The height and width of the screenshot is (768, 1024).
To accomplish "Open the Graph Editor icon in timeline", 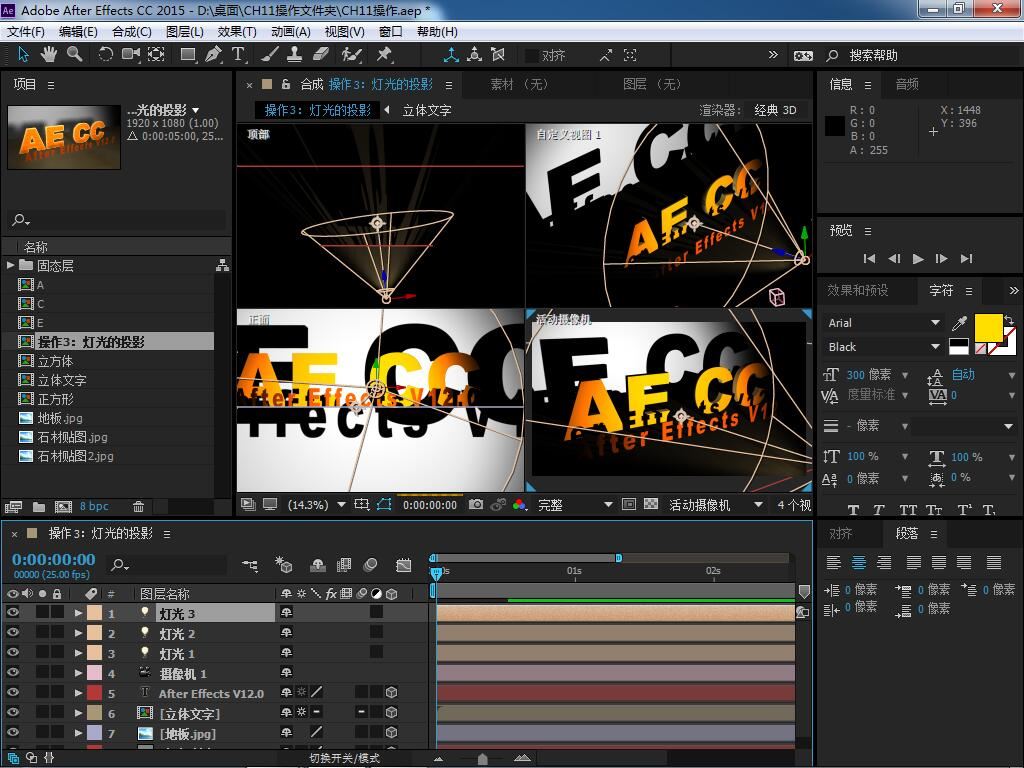I will pyautogui.click(x=404, y=565).
